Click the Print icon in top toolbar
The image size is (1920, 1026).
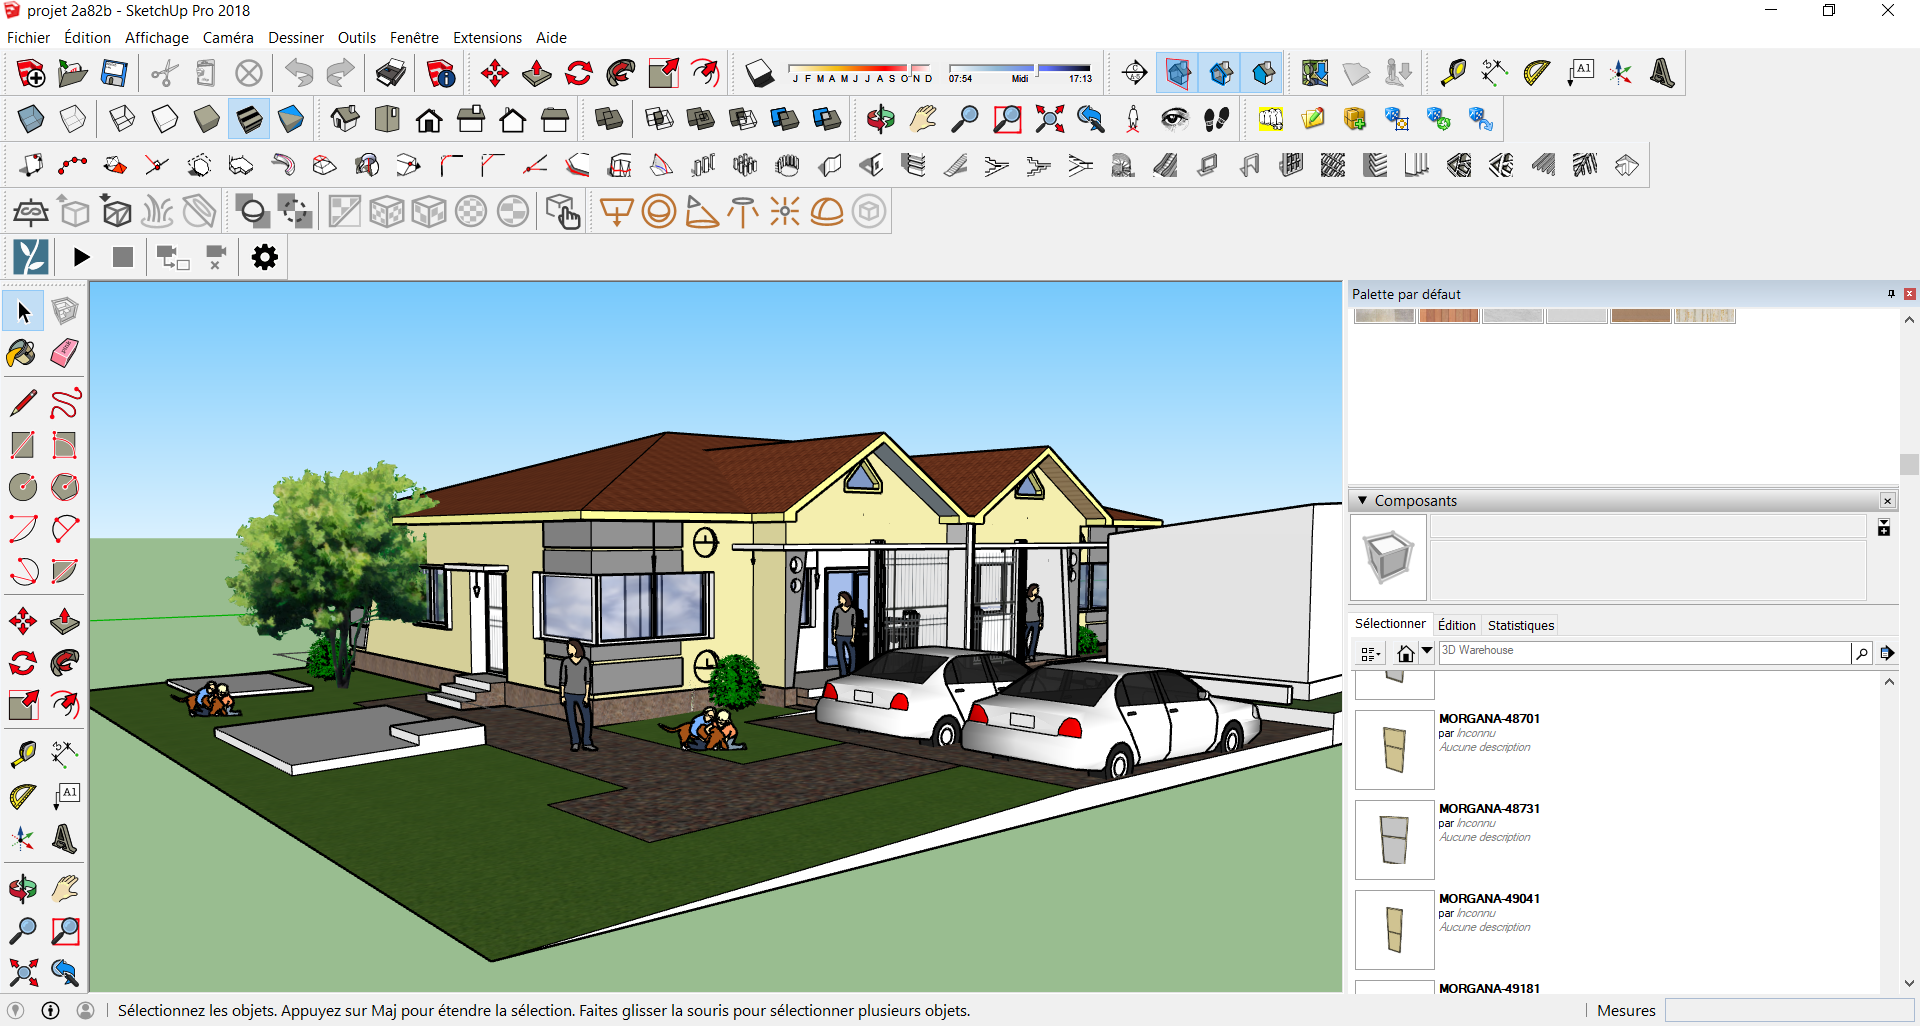coord(391,73)
